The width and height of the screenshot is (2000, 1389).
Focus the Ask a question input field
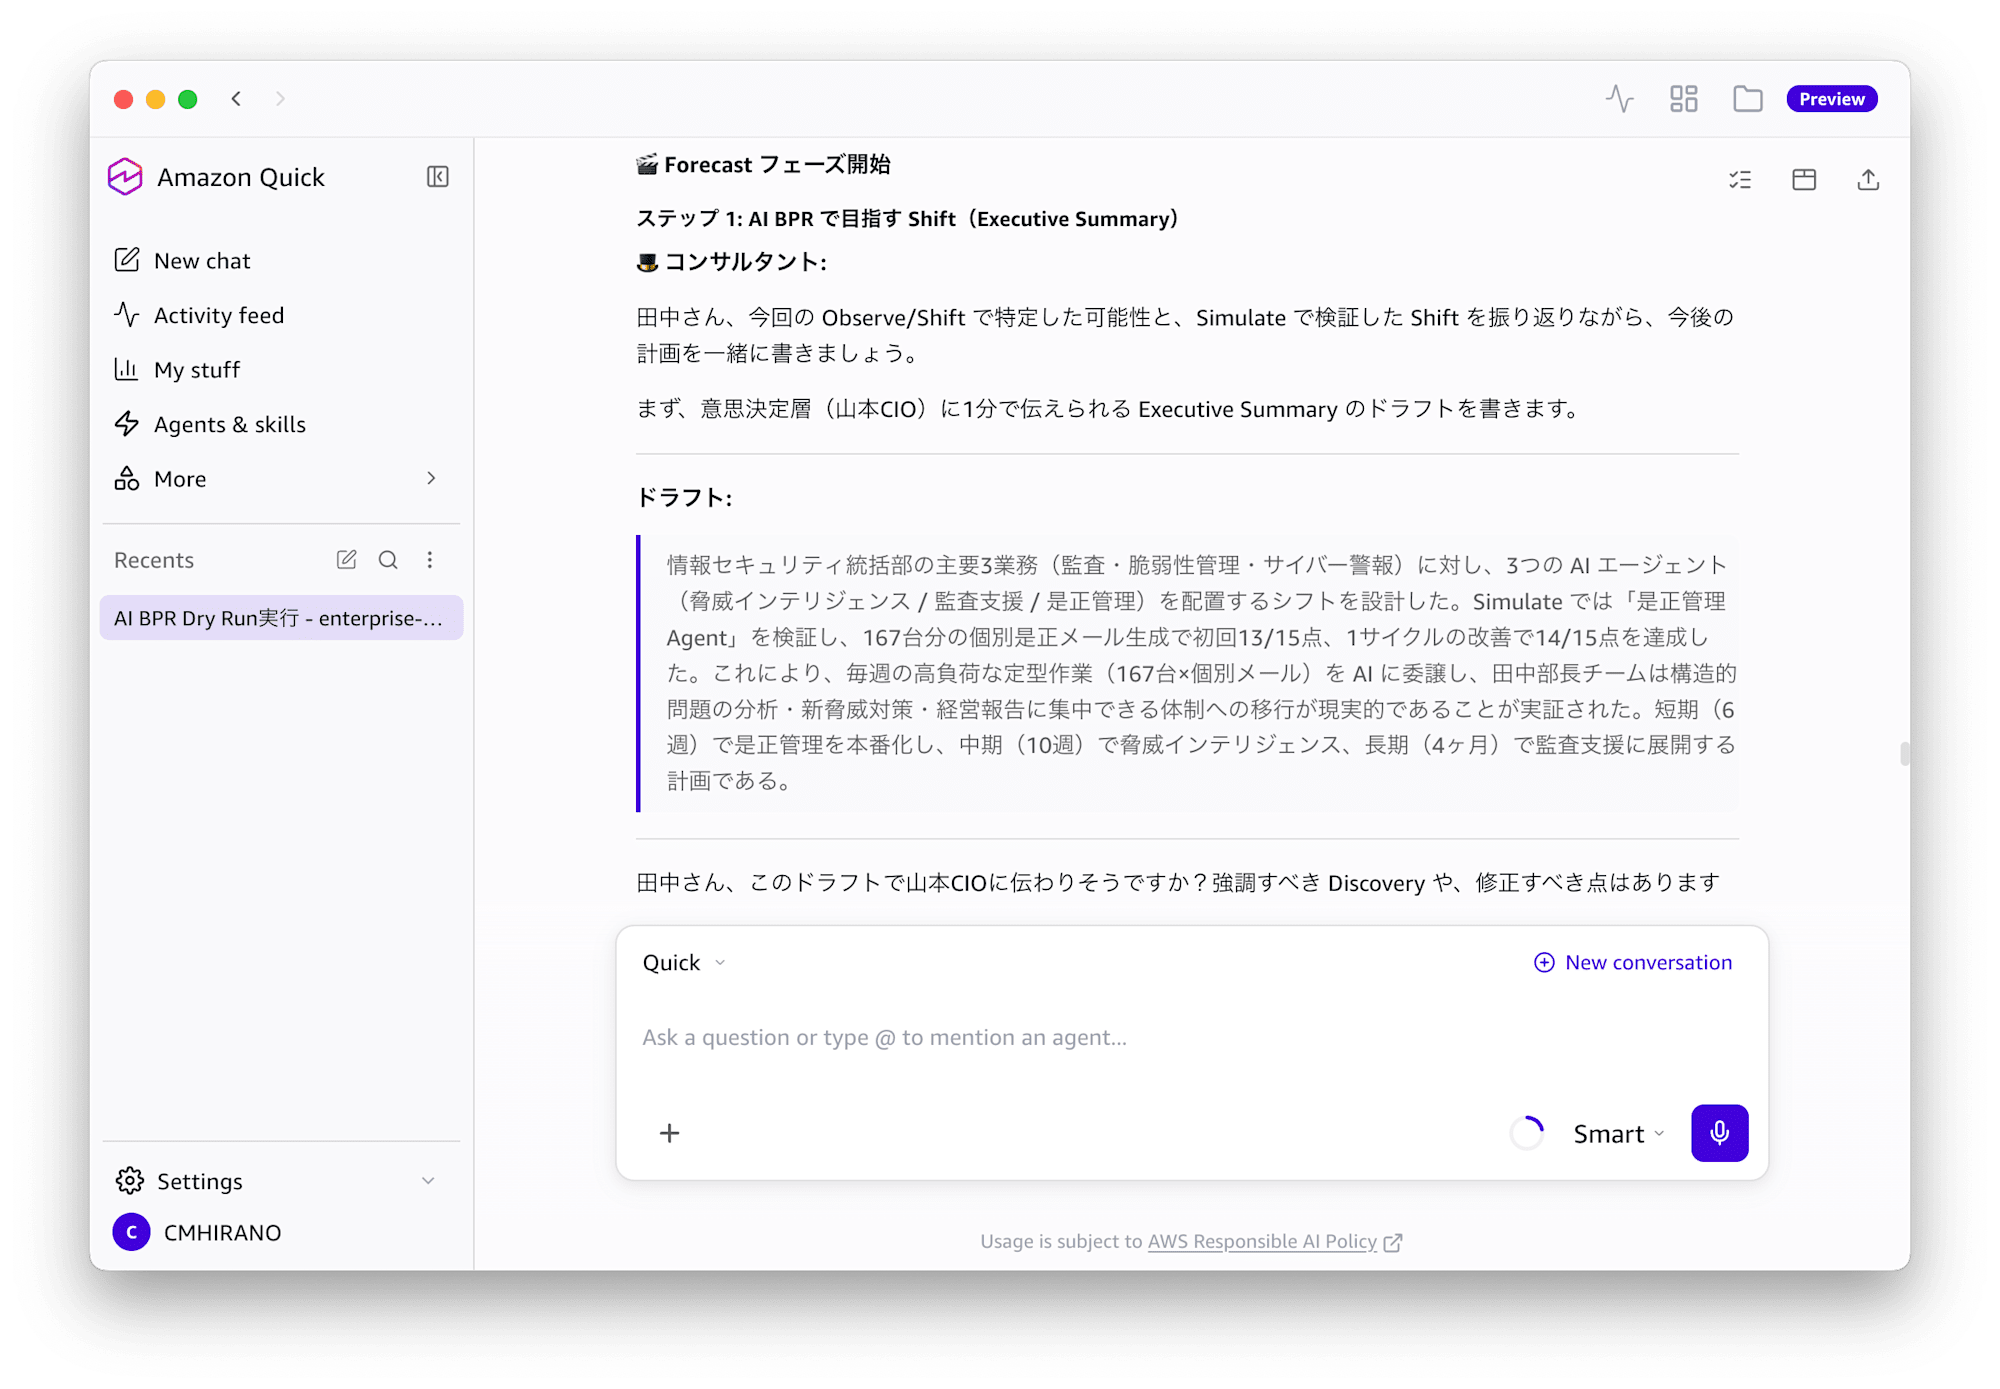(1190, 1038)
